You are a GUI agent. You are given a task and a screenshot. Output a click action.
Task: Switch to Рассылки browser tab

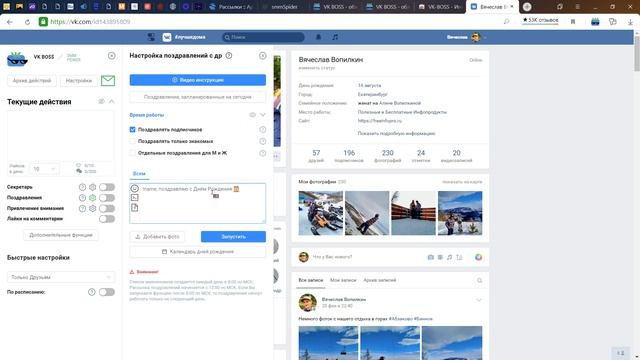click(x=231, y=7)
